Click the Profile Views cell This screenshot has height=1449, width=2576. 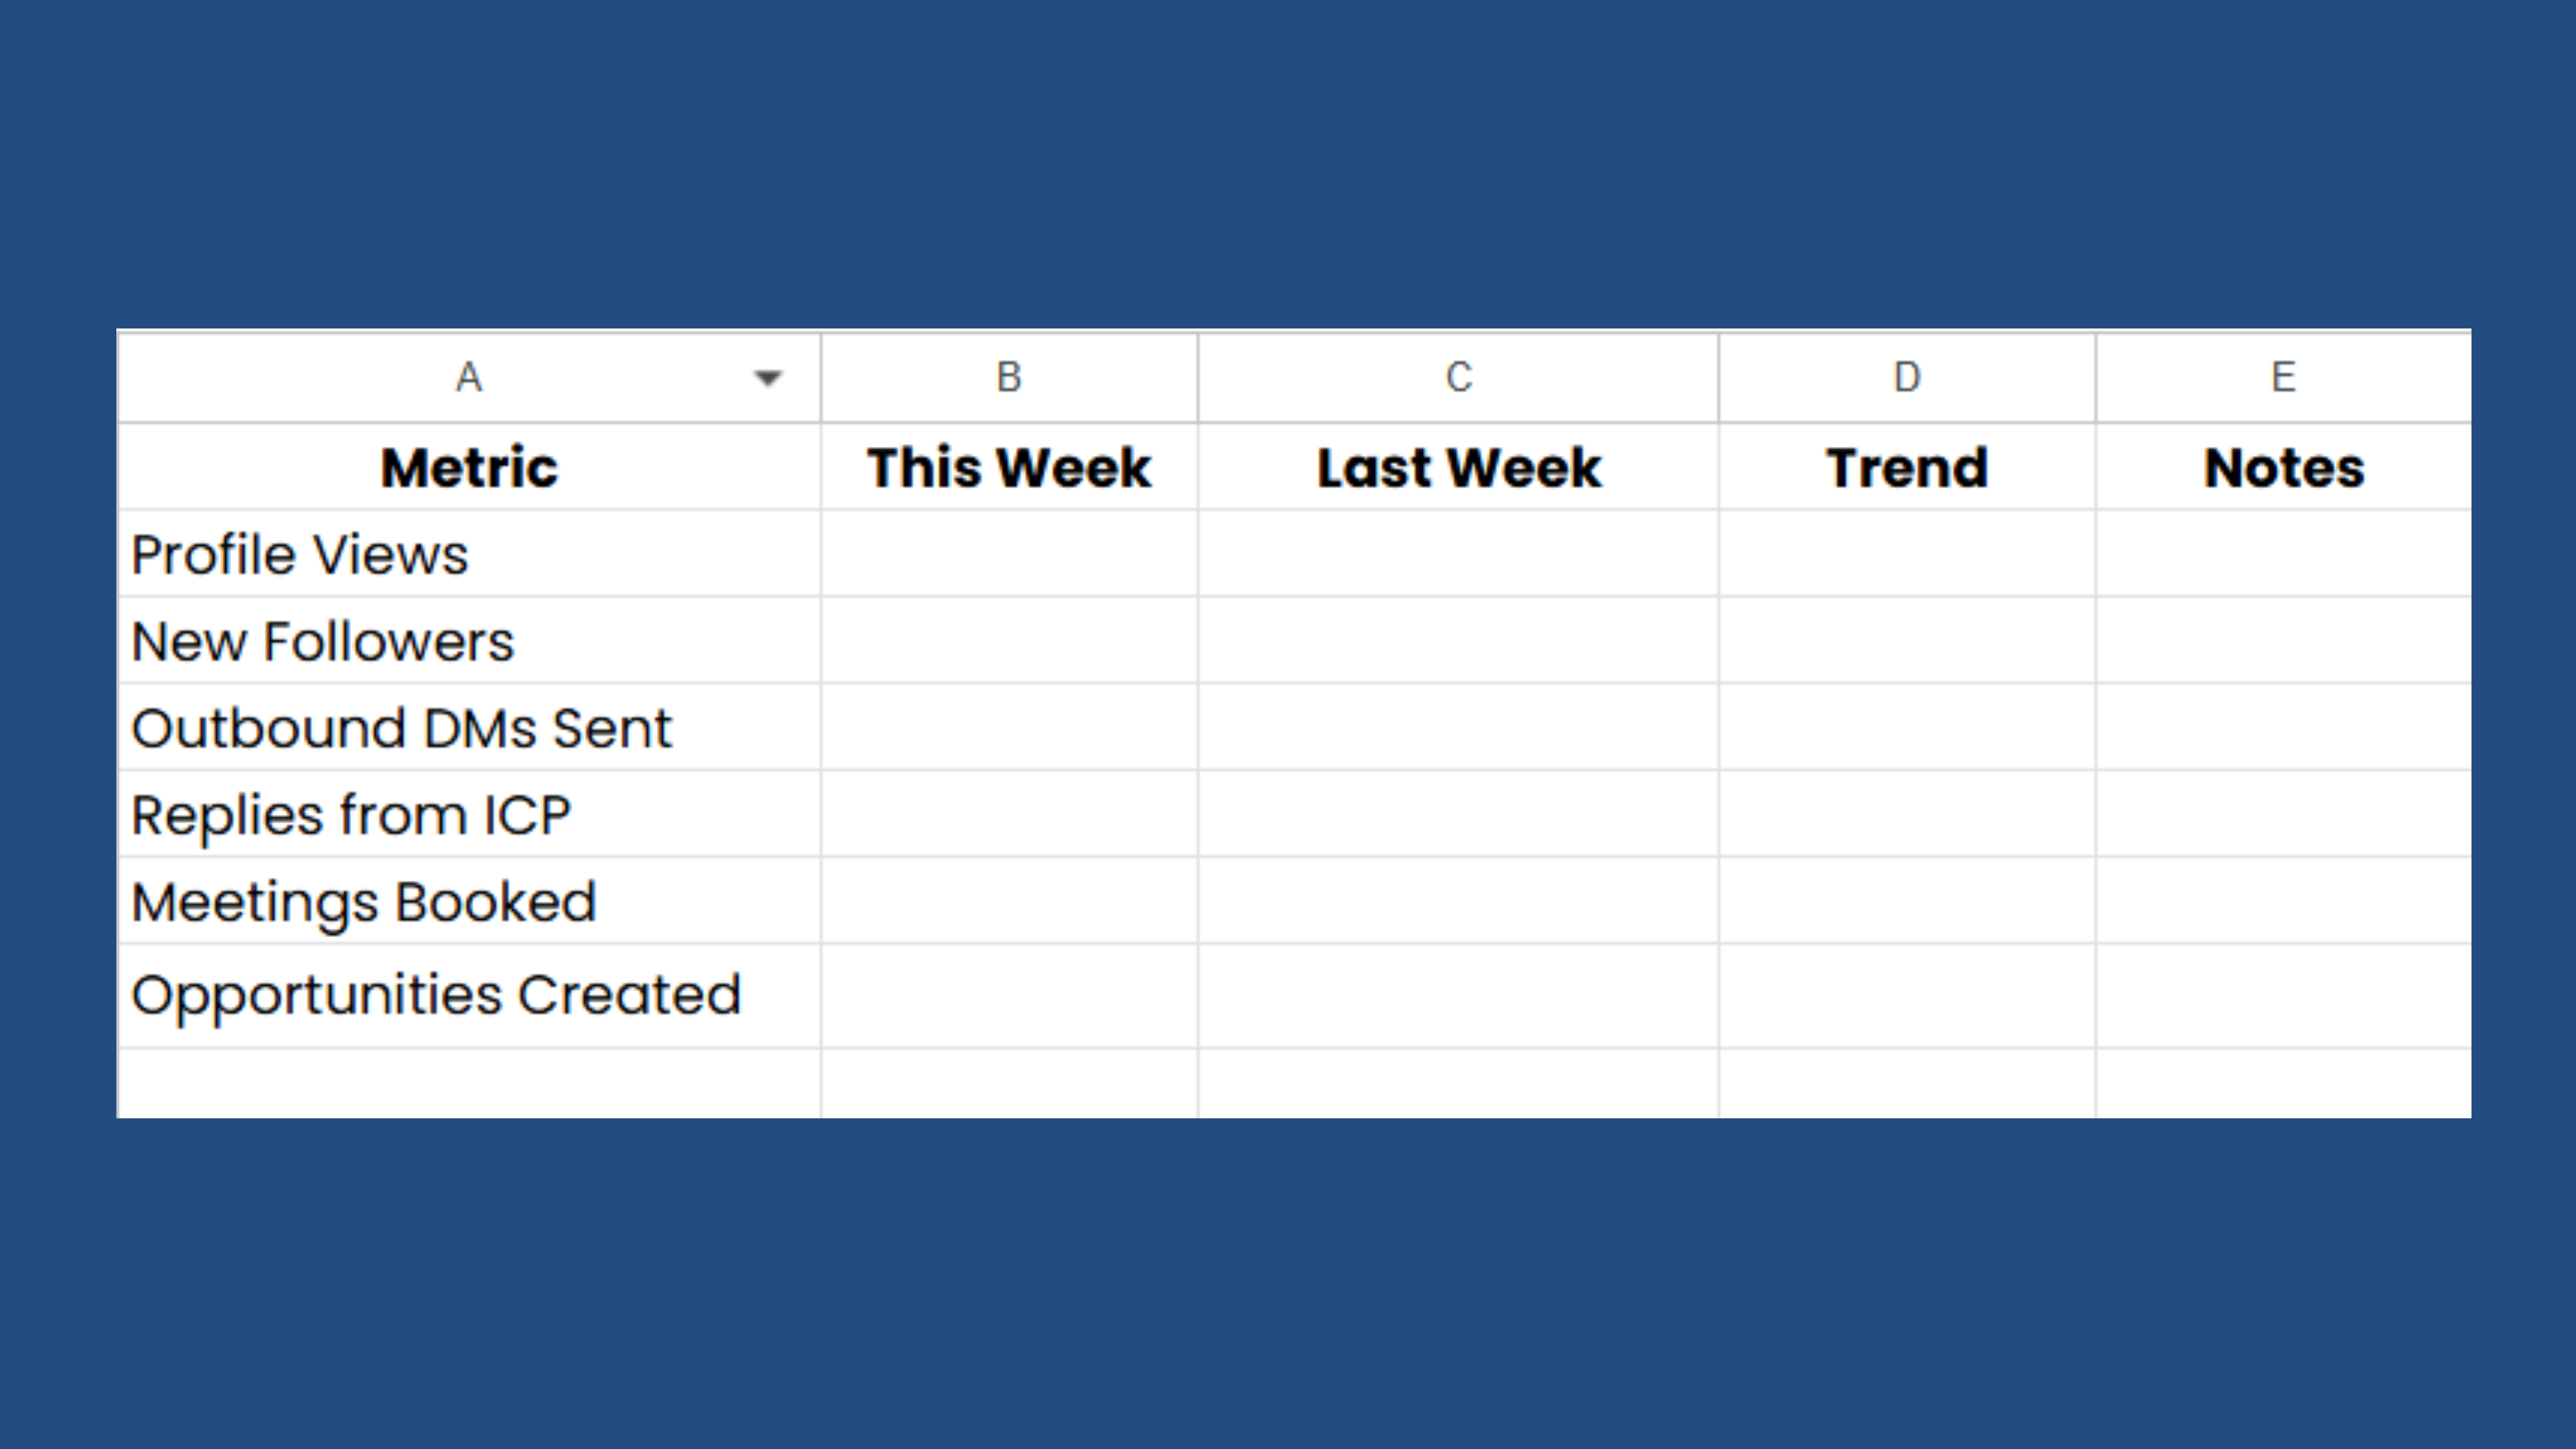click(x=469, y=554)
